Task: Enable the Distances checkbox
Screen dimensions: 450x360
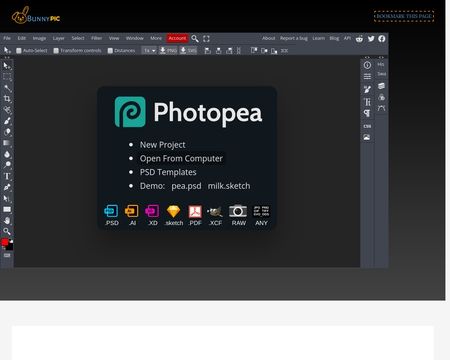Action: pyautogui.click(x=110, y=51)
